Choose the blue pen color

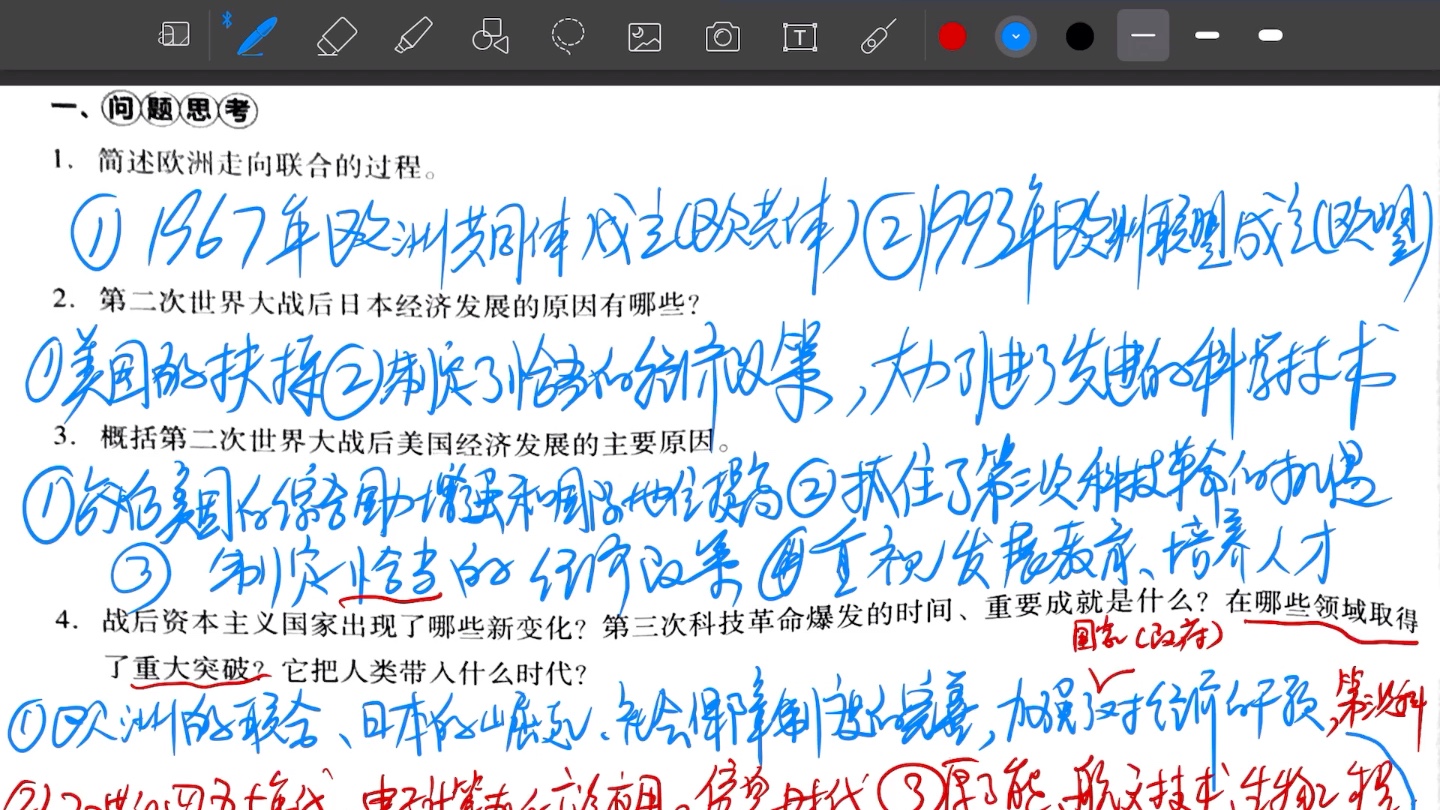[1016, 36]
